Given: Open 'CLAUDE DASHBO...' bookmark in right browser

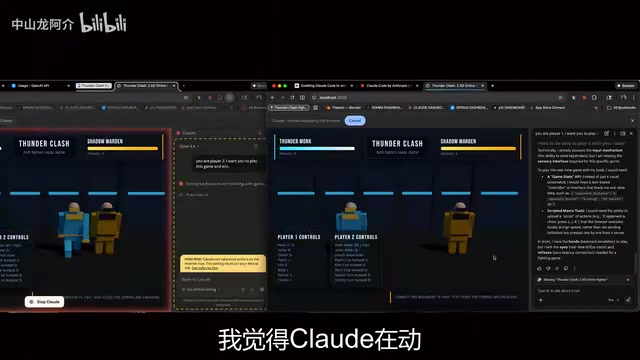Looking at the screenshot, I should (x=426, y=108).
